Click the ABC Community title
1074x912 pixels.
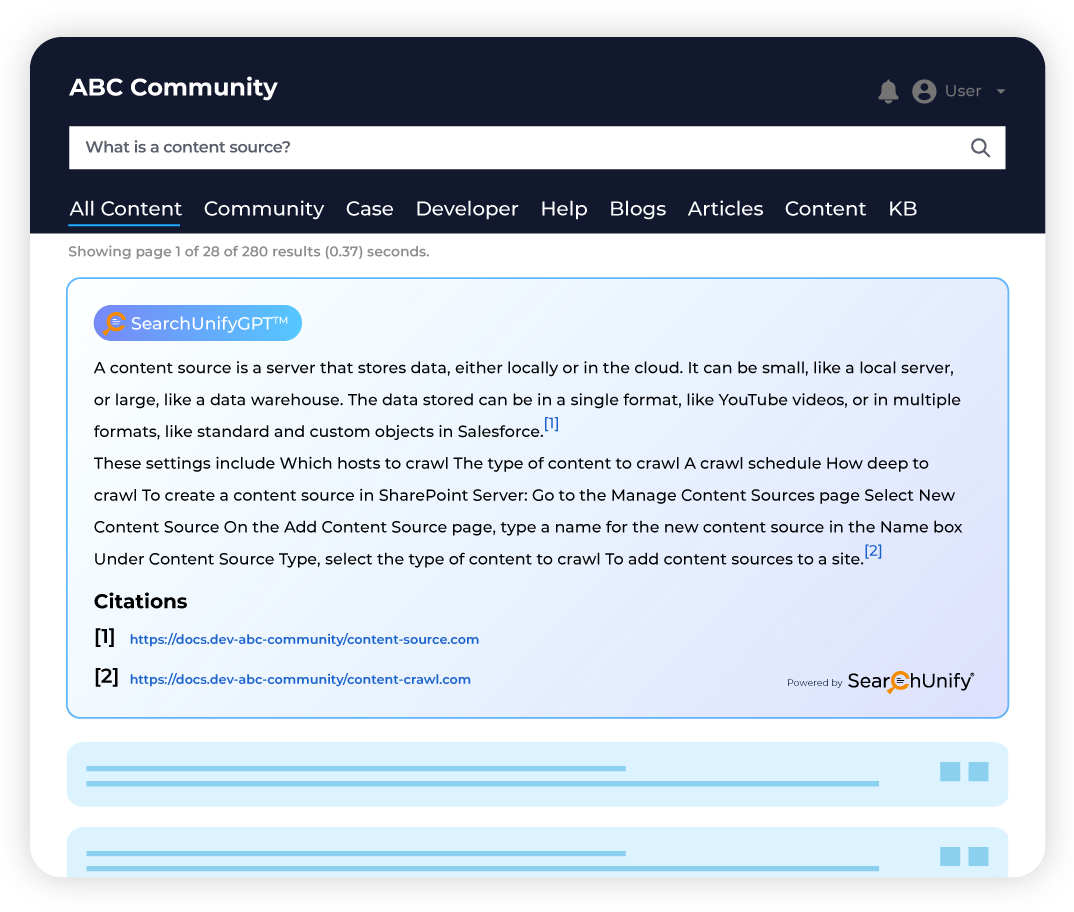click(x=173, y=87)
